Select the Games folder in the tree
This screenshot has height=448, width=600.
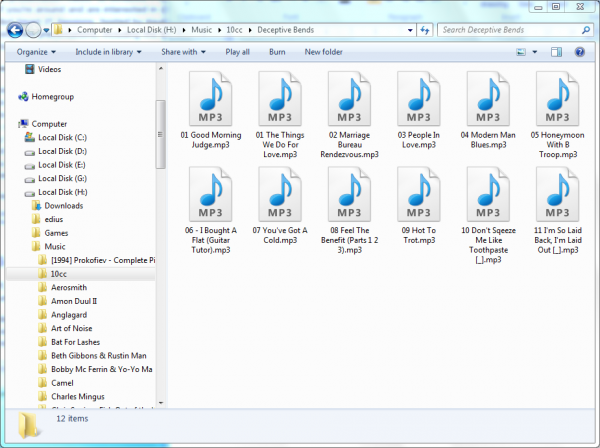click(x=56, y=233)
